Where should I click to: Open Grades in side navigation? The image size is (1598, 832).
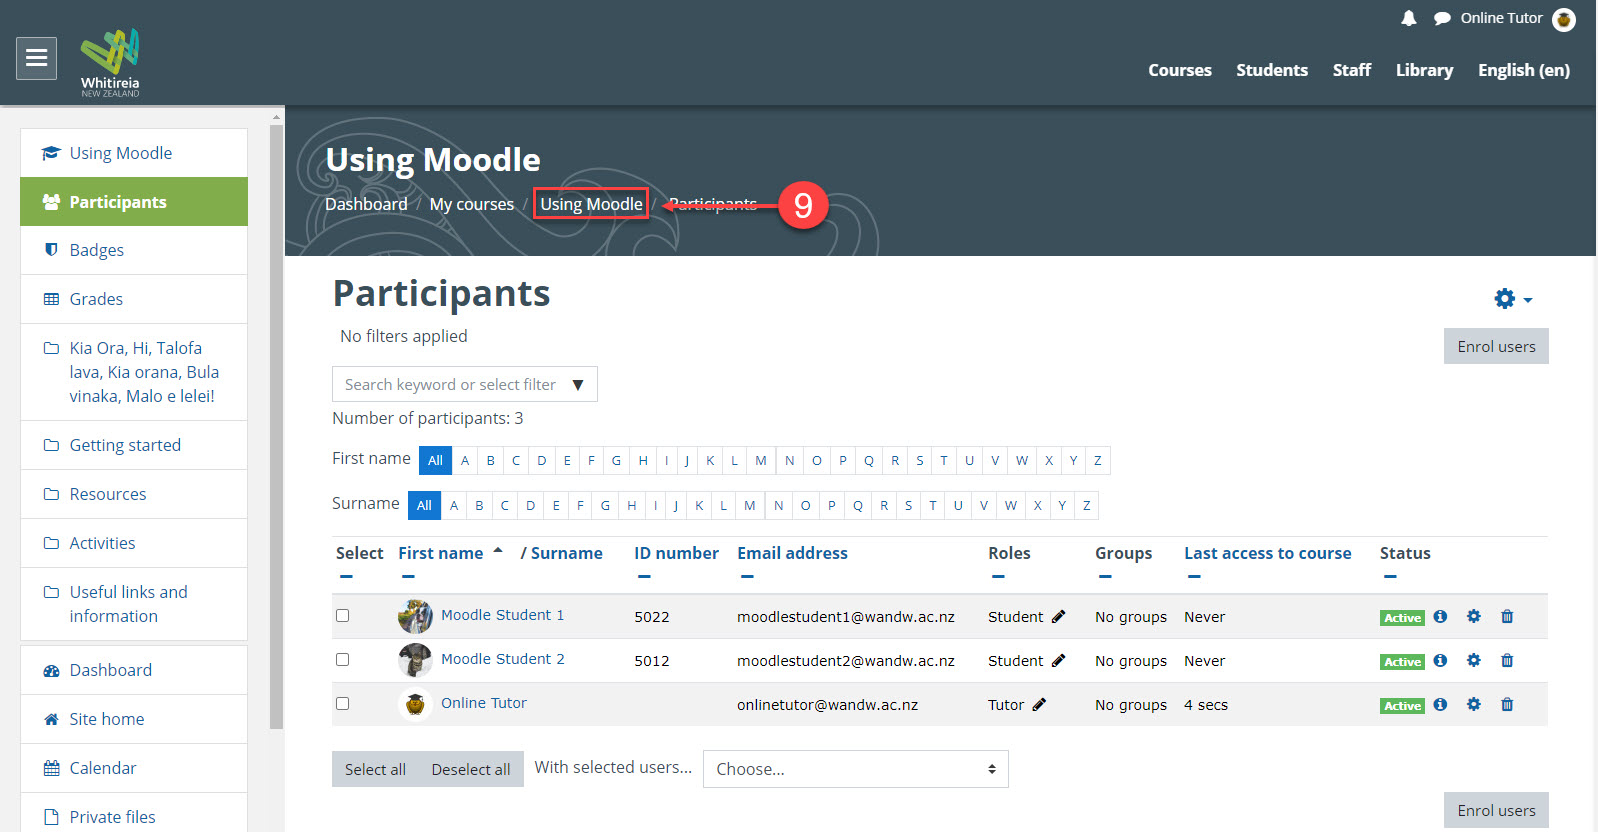click(134, 299)
